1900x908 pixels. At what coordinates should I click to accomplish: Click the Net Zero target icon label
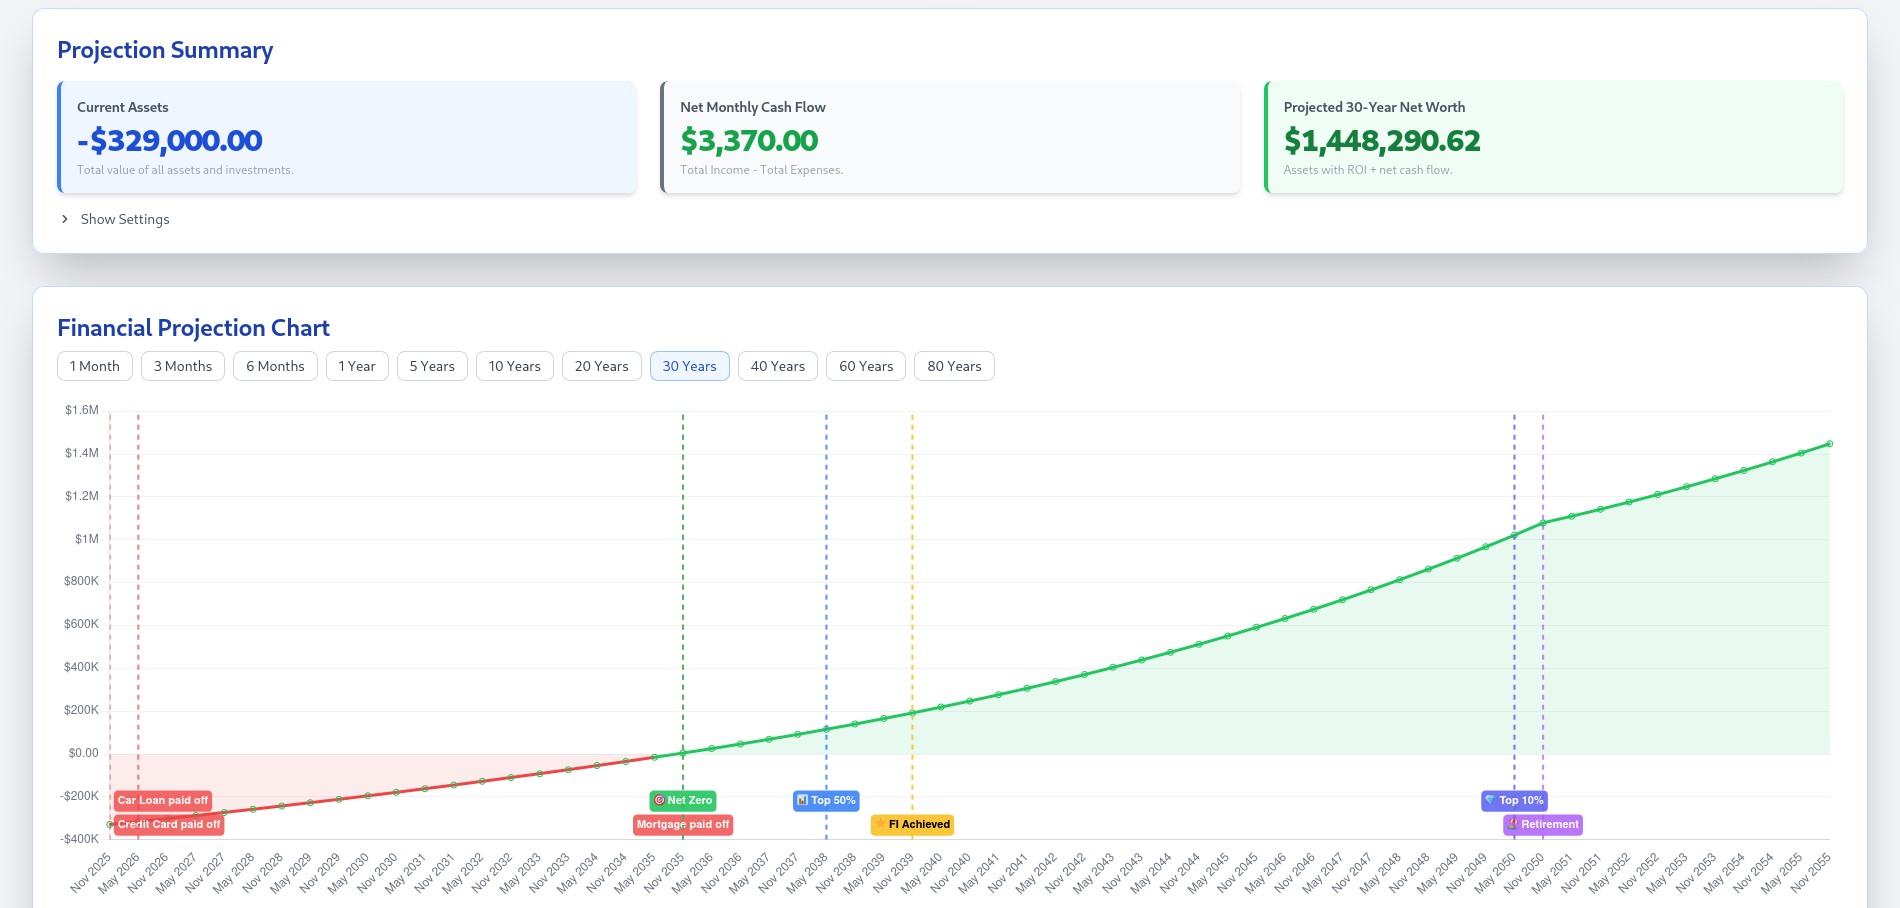tap(683, 800)
